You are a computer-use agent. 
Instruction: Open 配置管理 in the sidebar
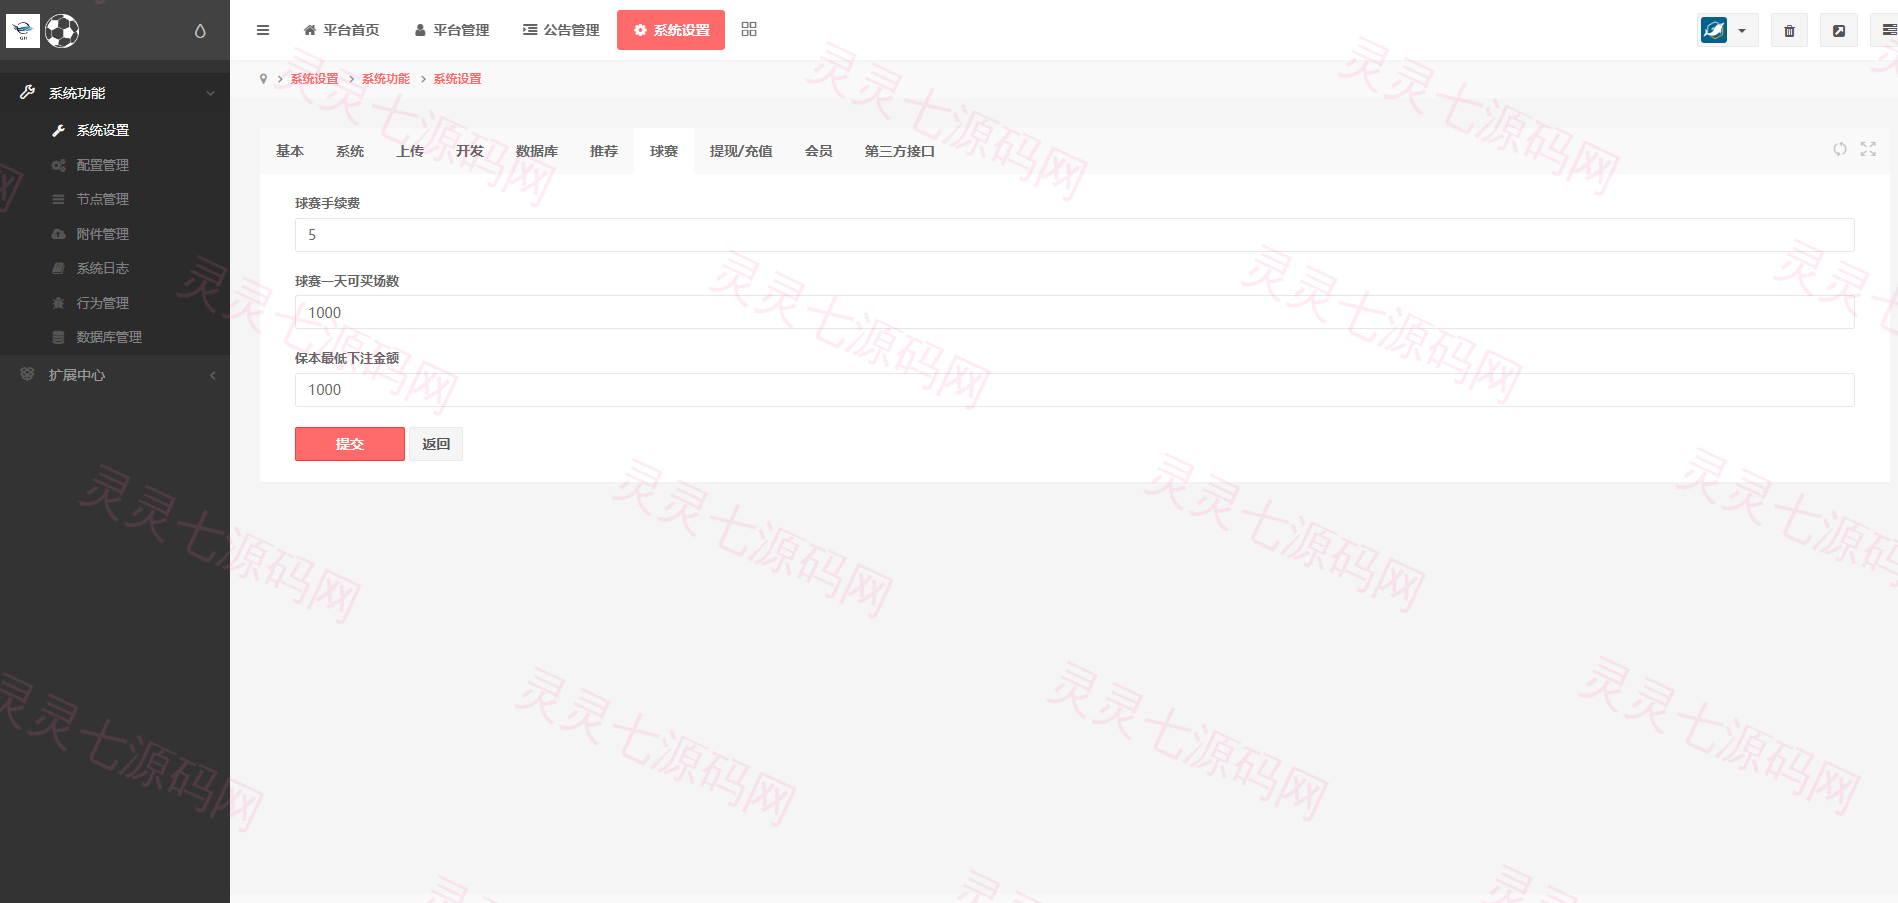point(103,165)
